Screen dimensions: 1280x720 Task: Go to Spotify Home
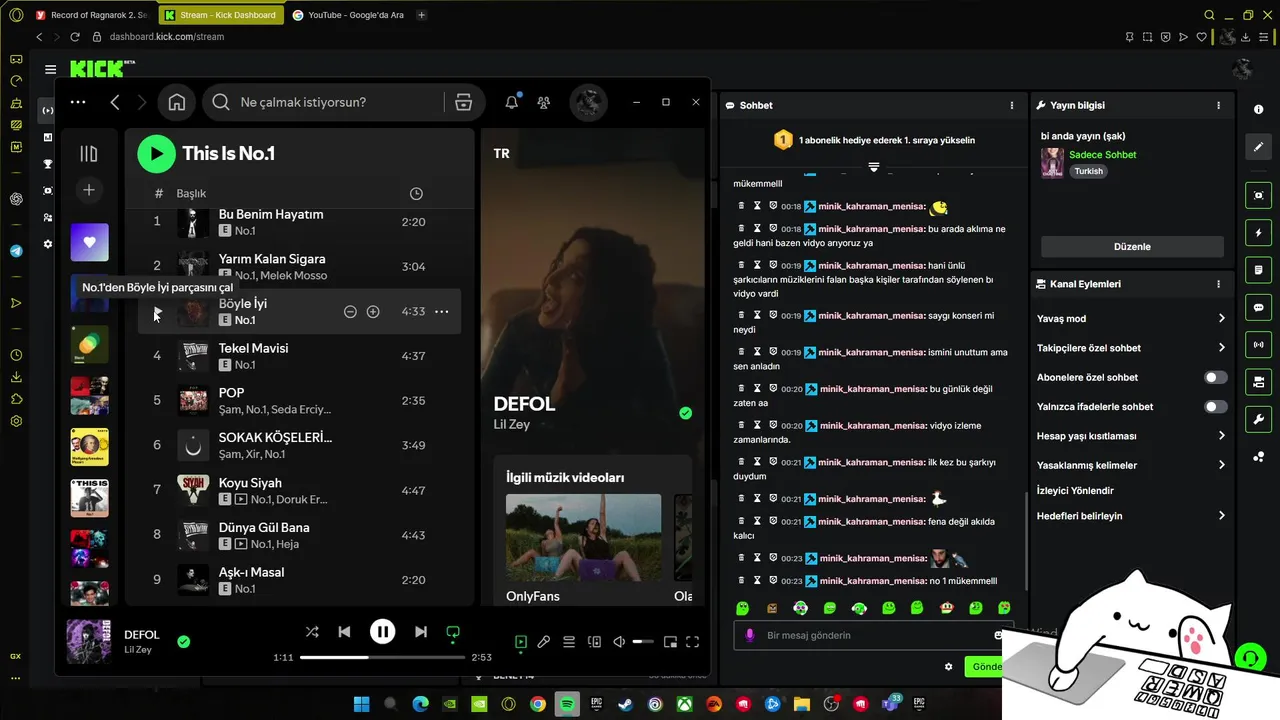tap(177, 102)
